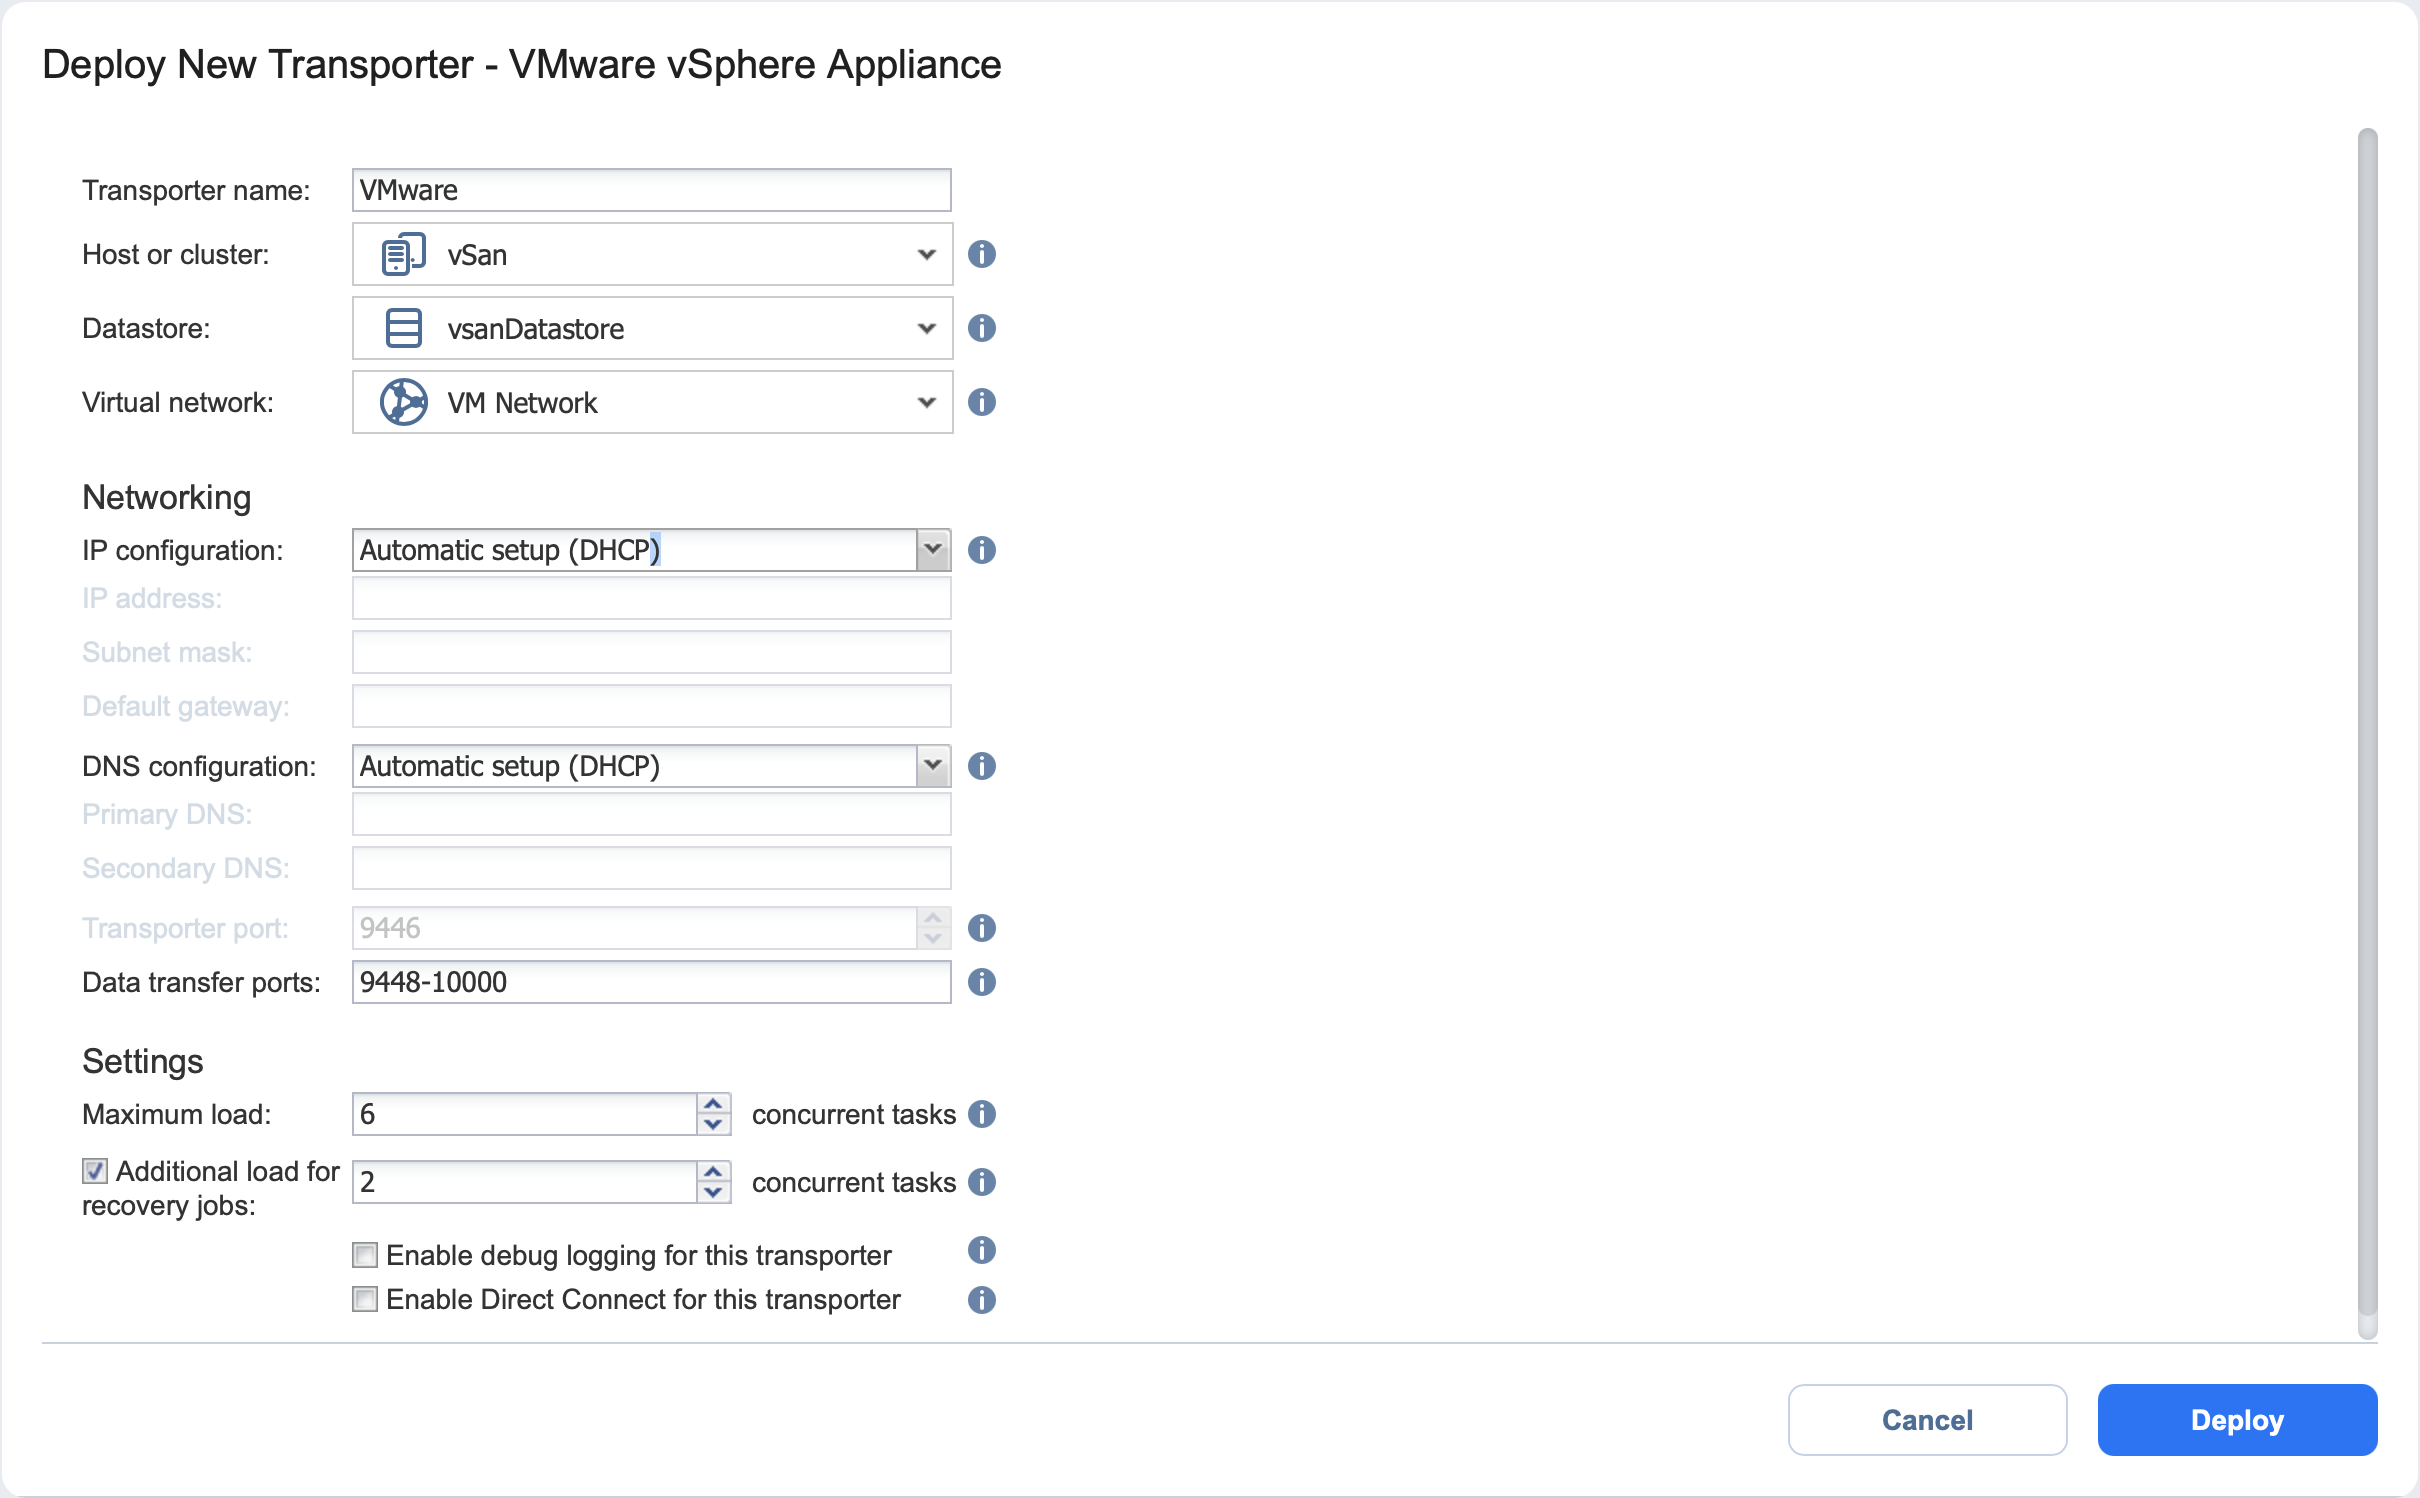Screen dimensions: 2420x1498
Task: Enable debug logging for this transporter
Action: [365, 1255]
